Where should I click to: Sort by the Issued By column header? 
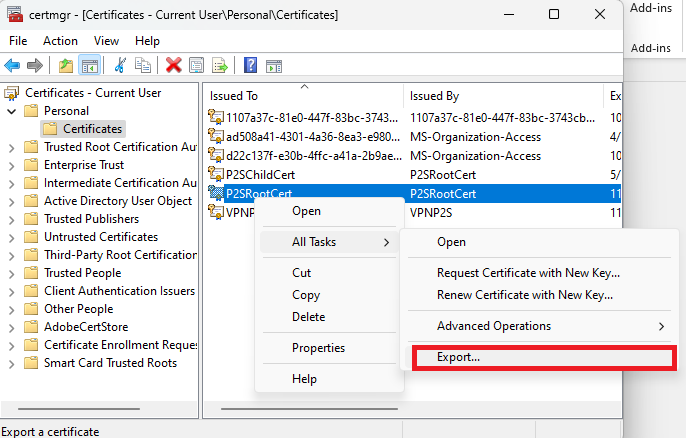coord(434,96)
